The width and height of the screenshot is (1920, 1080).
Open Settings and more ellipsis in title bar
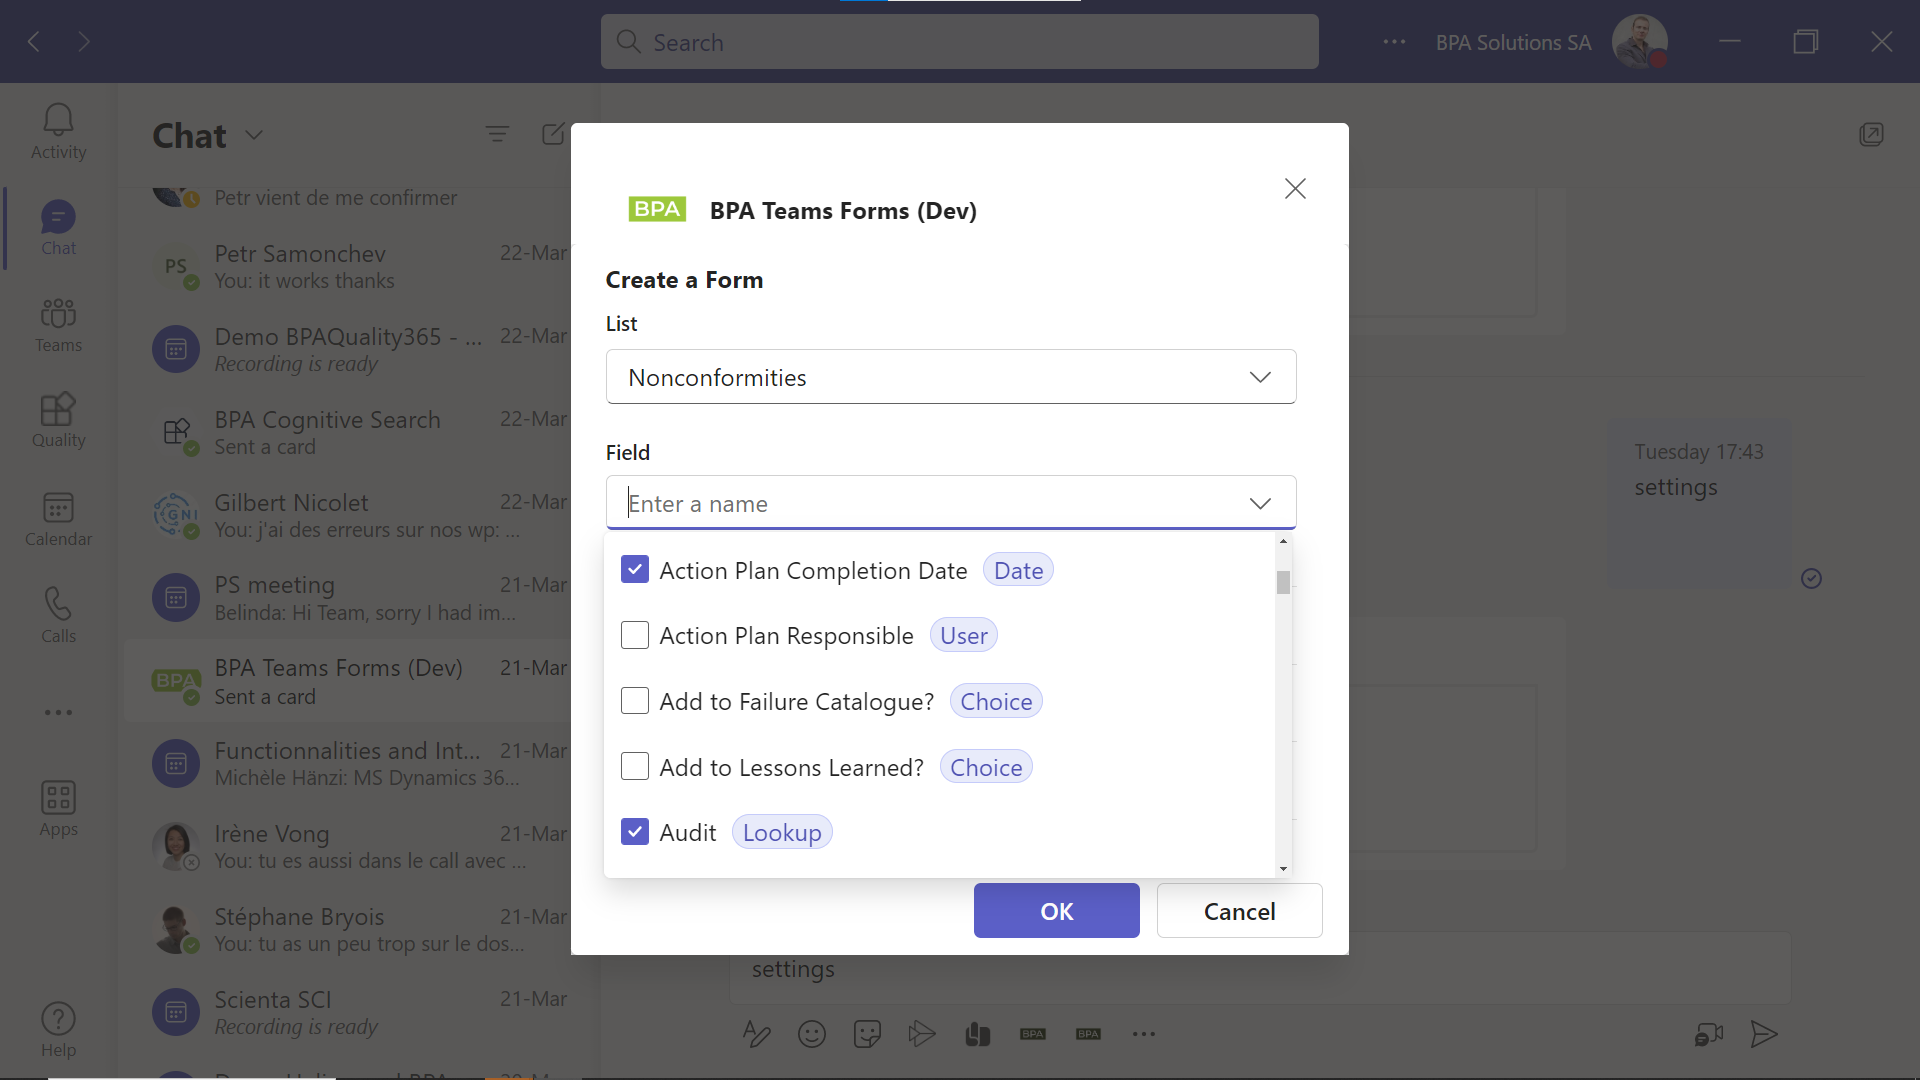tap(1394, 42)
